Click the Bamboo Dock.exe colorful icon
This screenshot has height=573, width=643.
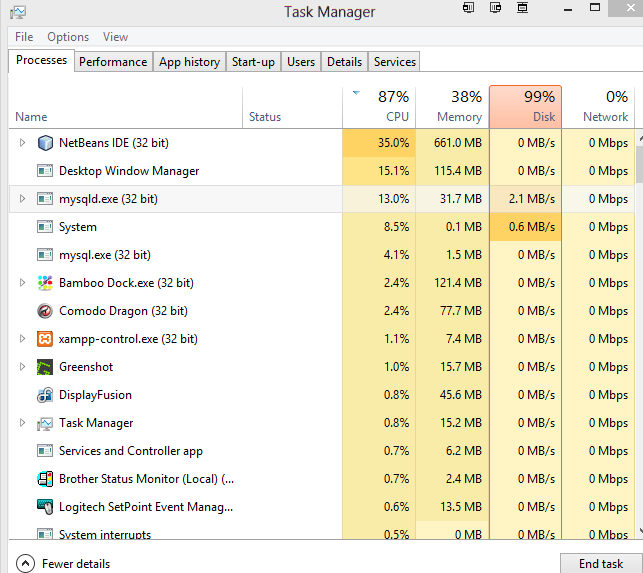point(45,283)
